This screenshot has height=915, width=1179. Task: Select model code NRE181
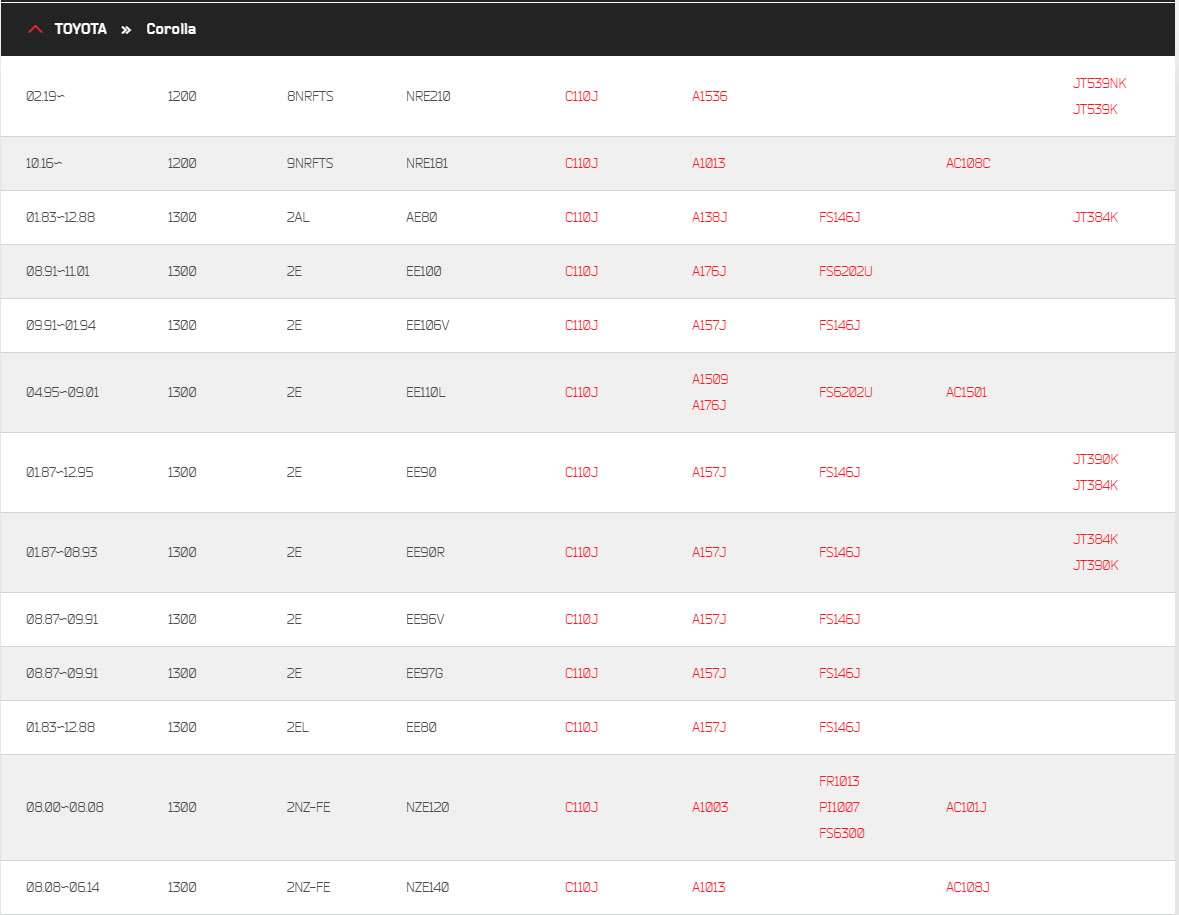(426, 163)
